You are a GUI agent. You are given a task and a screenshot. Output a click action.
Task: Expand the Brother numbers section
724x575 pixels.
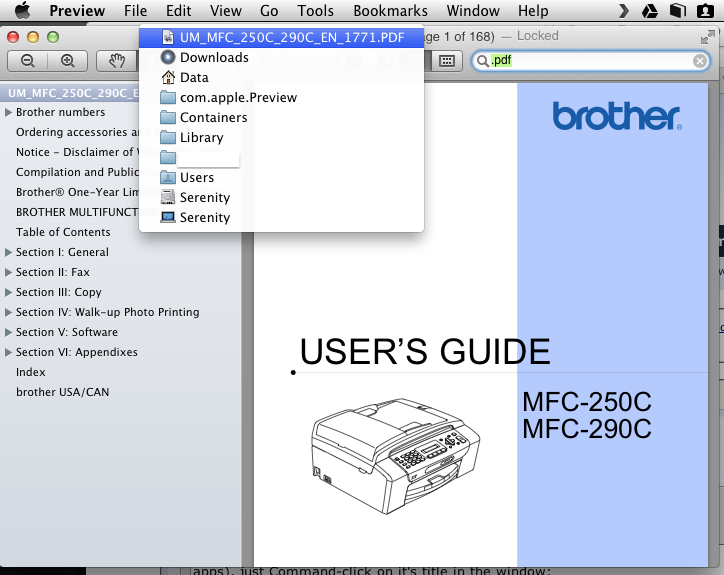(x=8, y=112)
